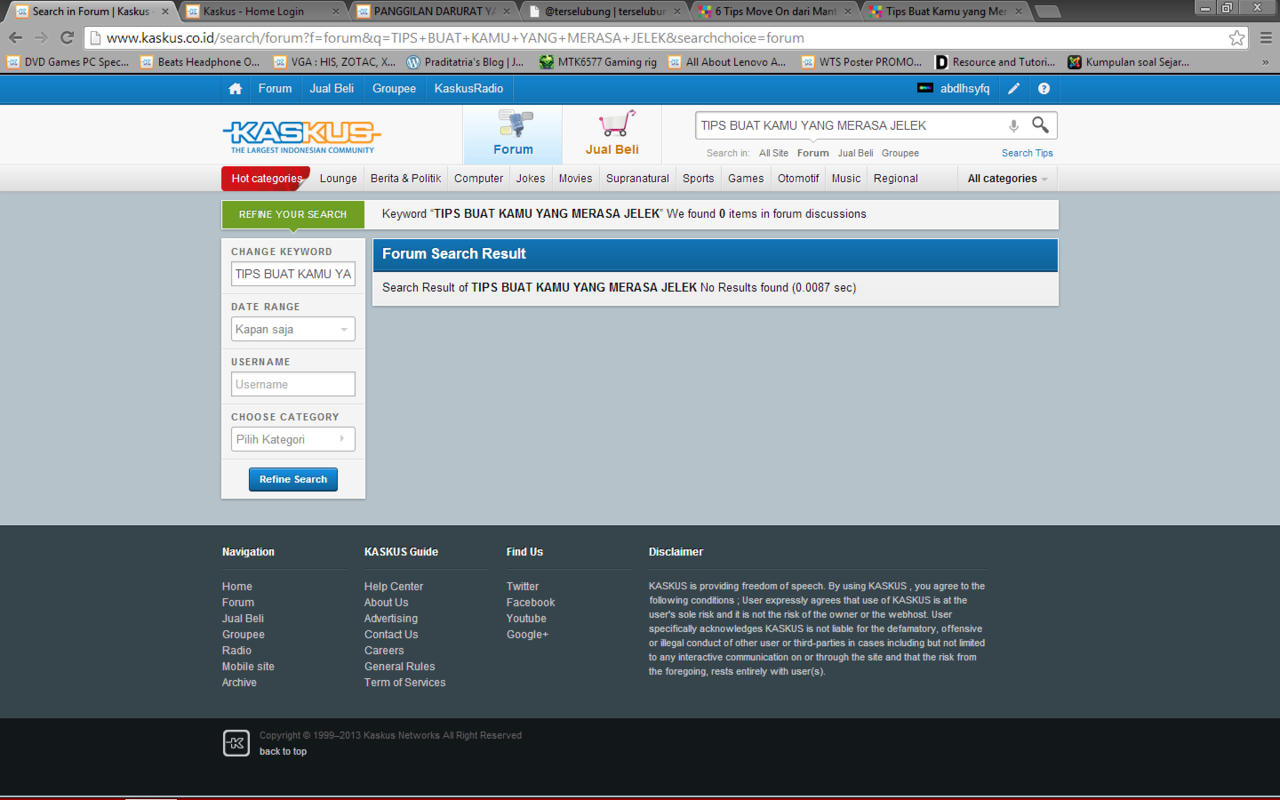Image resolution: width=1280 pixels, height=800 pixels.
Task: Open Forum in the blue navbar
Action: (x=275, y=88)
